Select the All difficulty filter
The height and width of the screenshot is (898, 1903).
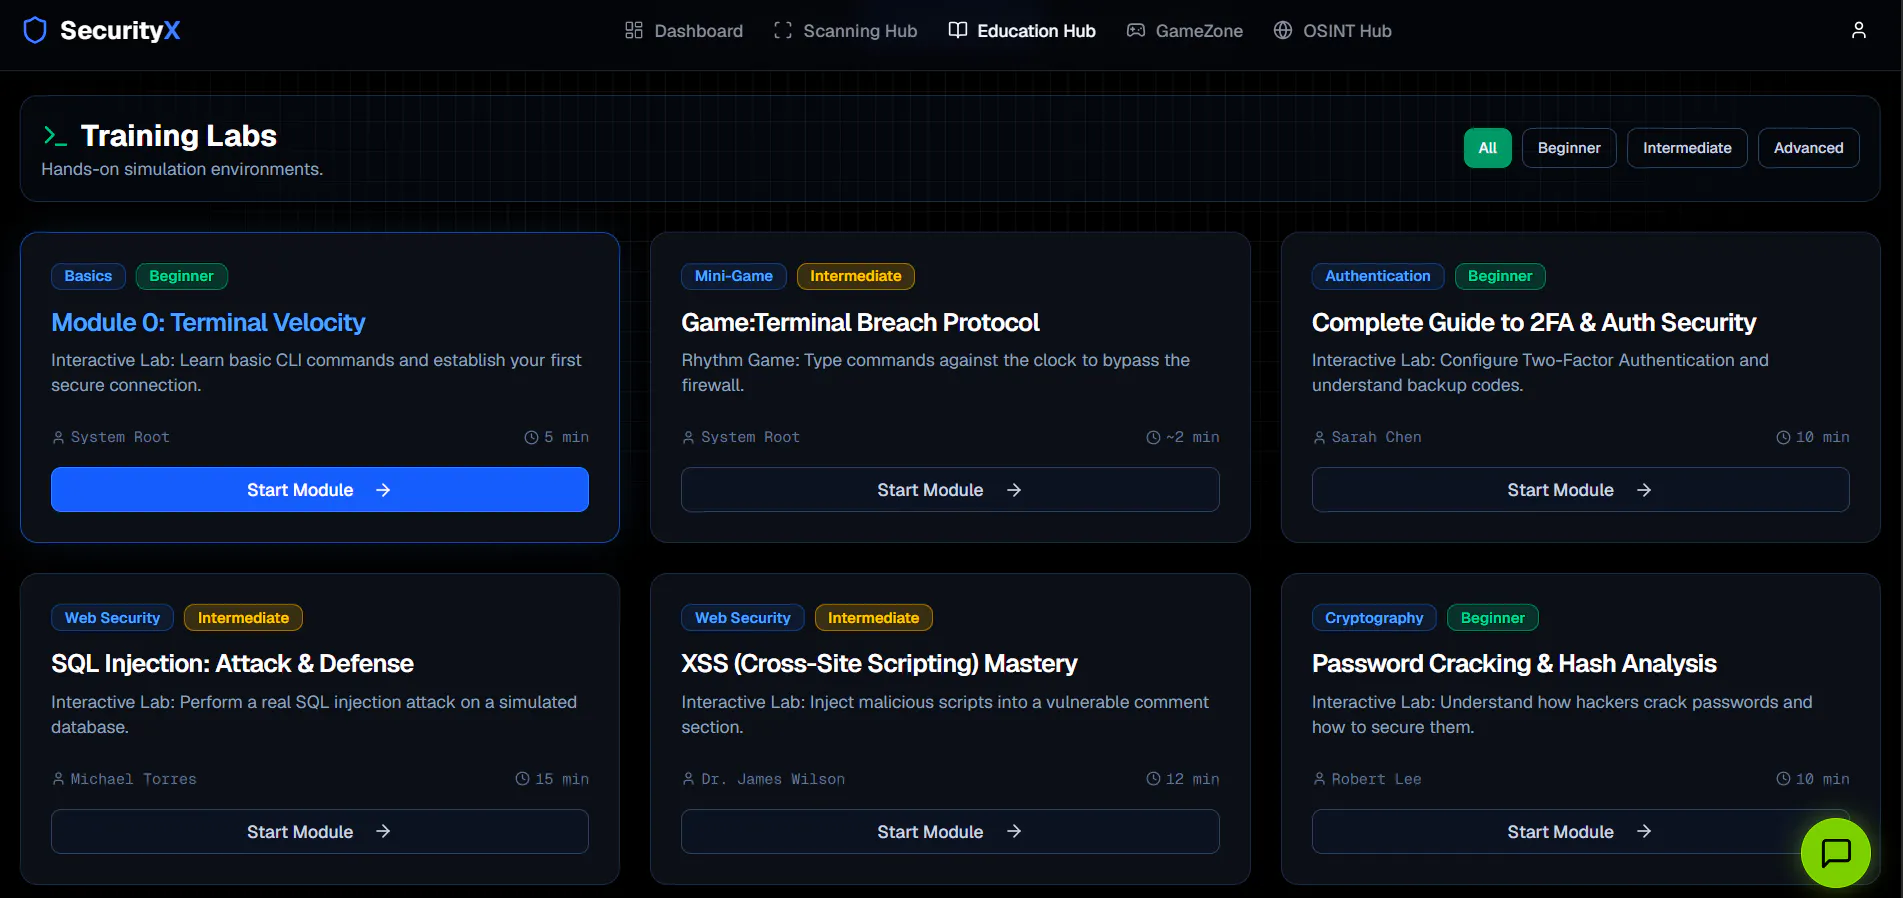pos(1488,148)
